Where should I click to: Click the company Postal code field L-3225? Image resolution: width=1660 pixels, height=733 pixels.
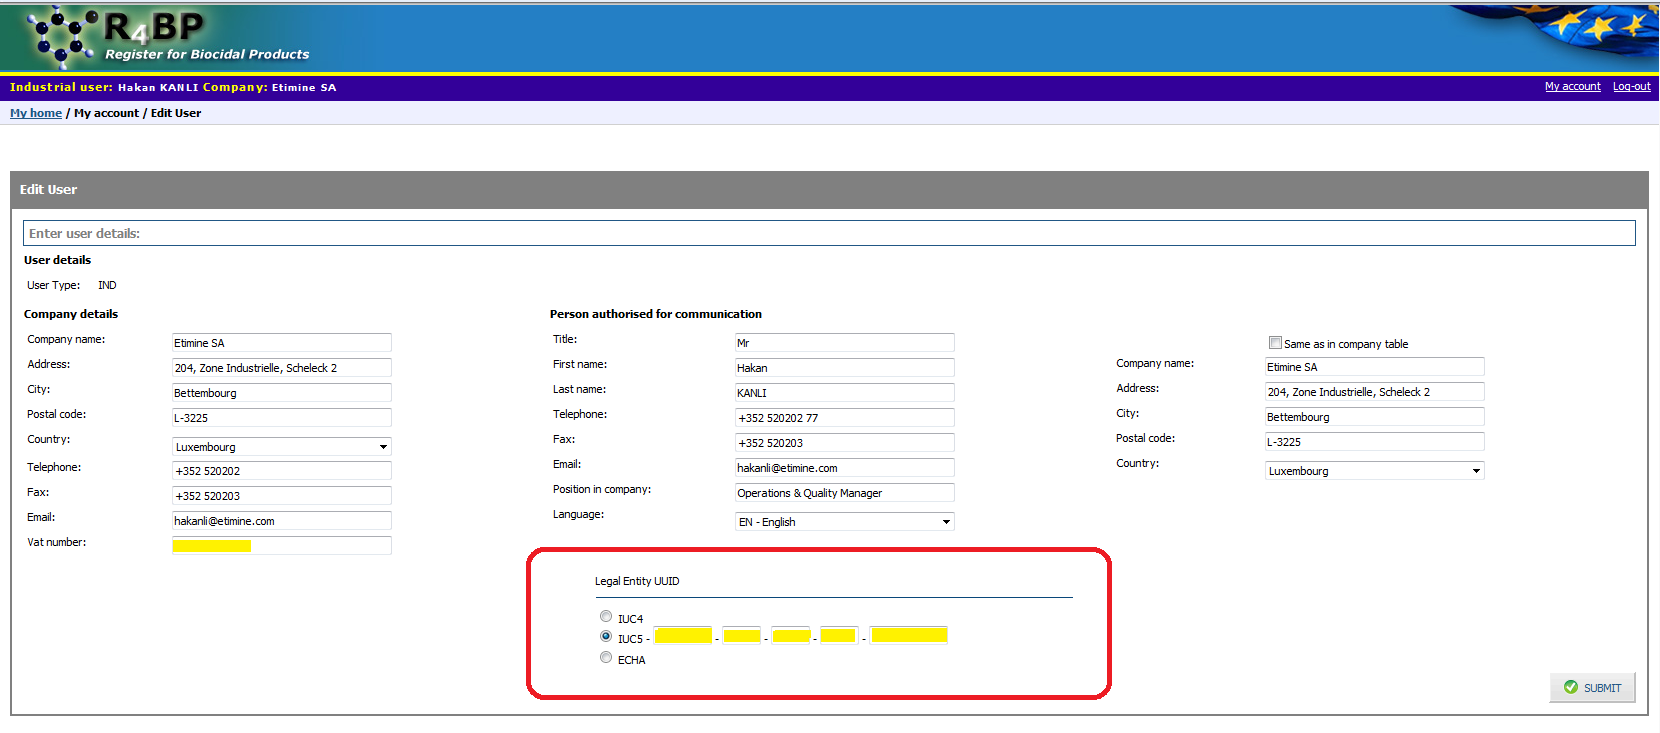coord(282,418)
